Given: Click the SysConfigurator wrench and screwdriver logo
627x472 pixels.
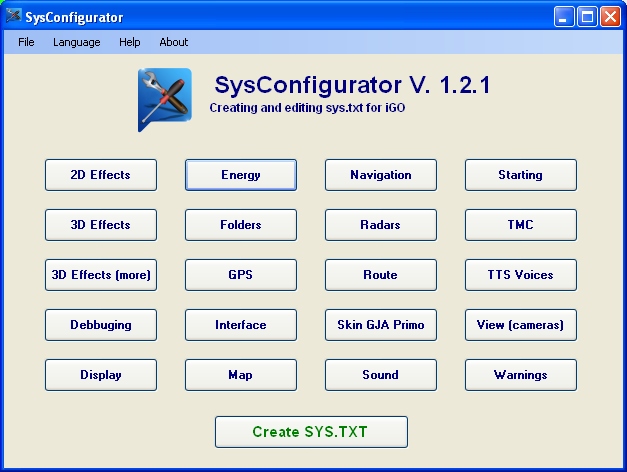Looking at the screenshot, I should 165,99.
